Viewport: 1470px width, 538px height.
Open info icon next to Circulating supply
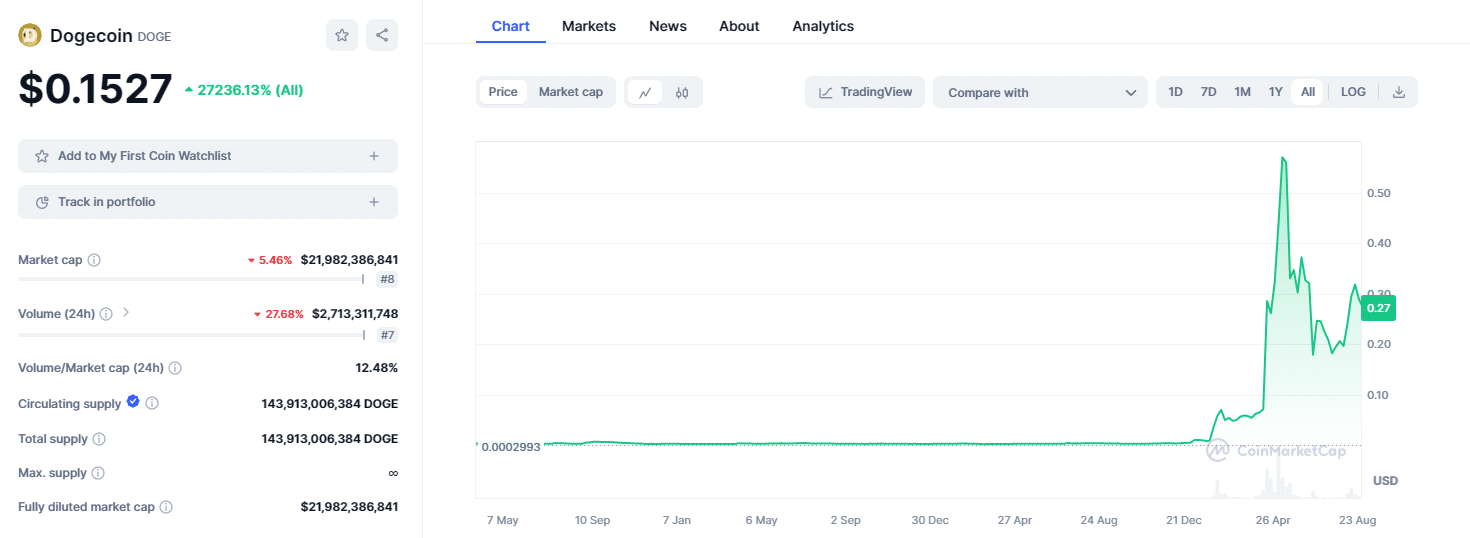pos(152,404)
